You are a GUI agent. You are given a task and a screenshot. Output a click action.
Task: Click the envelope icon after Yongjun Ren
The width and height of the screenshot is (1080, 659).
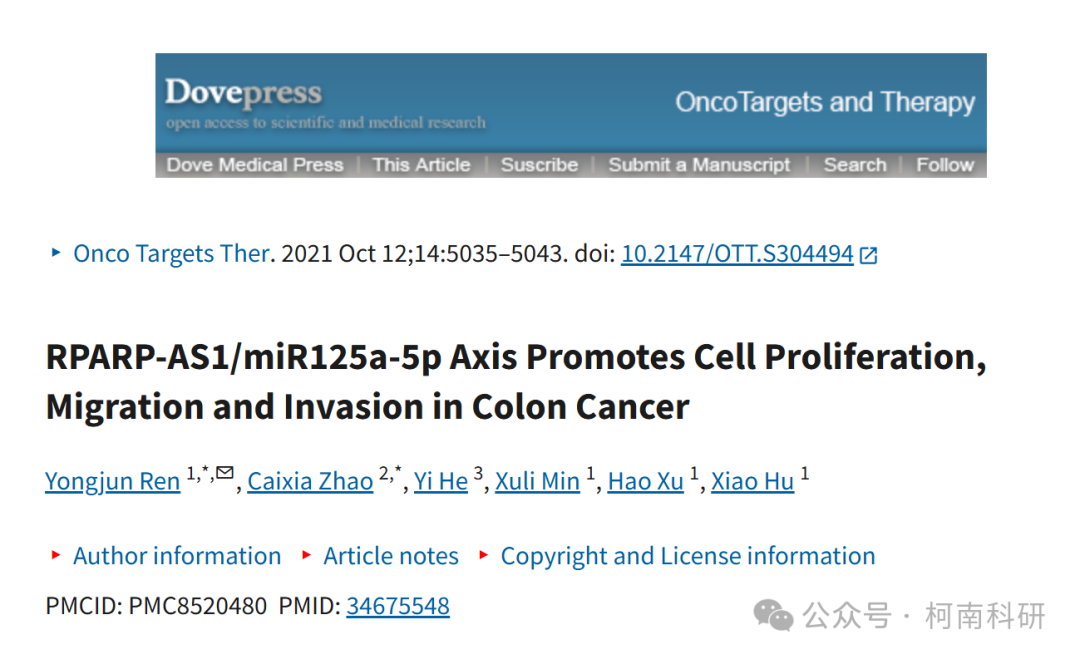pyautogui.click(x=225, y=472)
